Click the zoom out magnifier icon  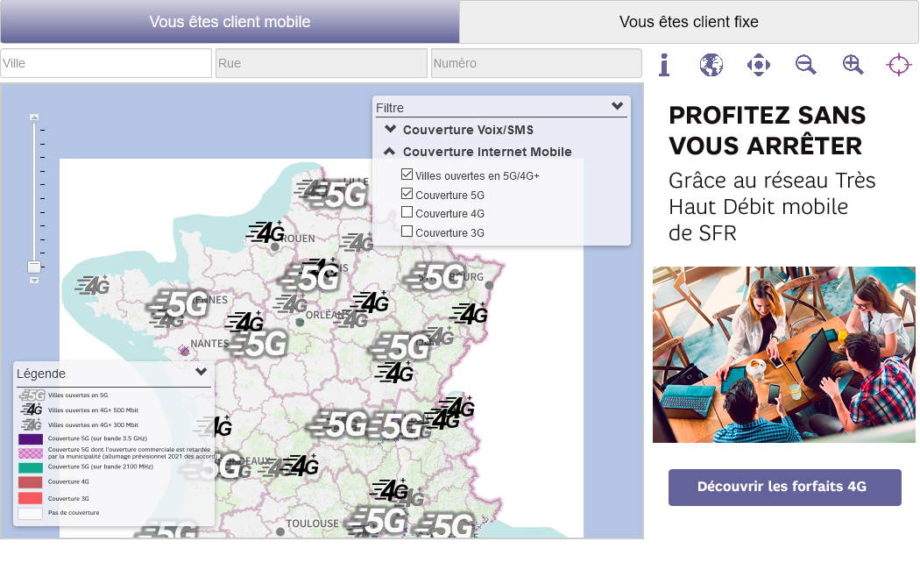pyautogui.click(x=806, y=65)
